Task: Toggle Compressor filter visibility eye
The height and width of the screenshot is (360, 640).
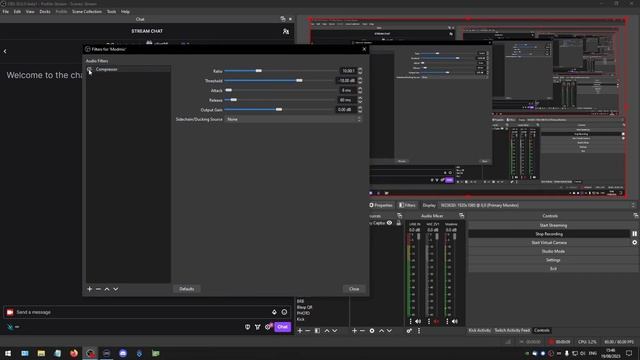Action: coord(89,69)
